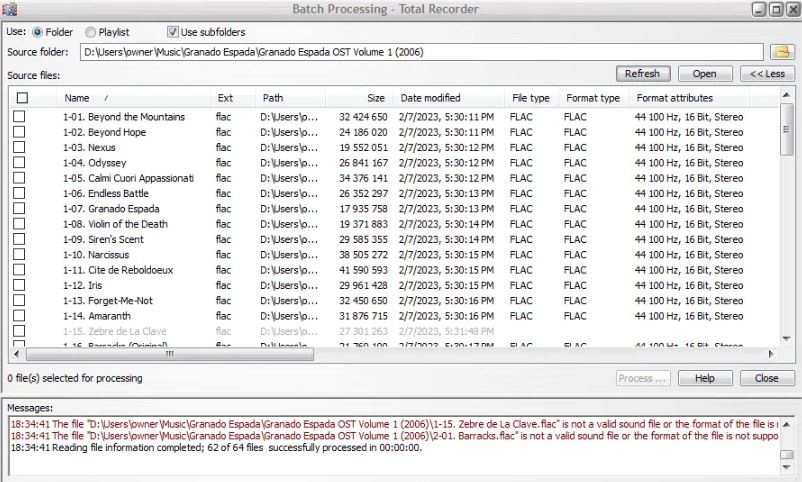Check the box for 1-04. Odyssey
802x482 pixels.
pos(19,163)
